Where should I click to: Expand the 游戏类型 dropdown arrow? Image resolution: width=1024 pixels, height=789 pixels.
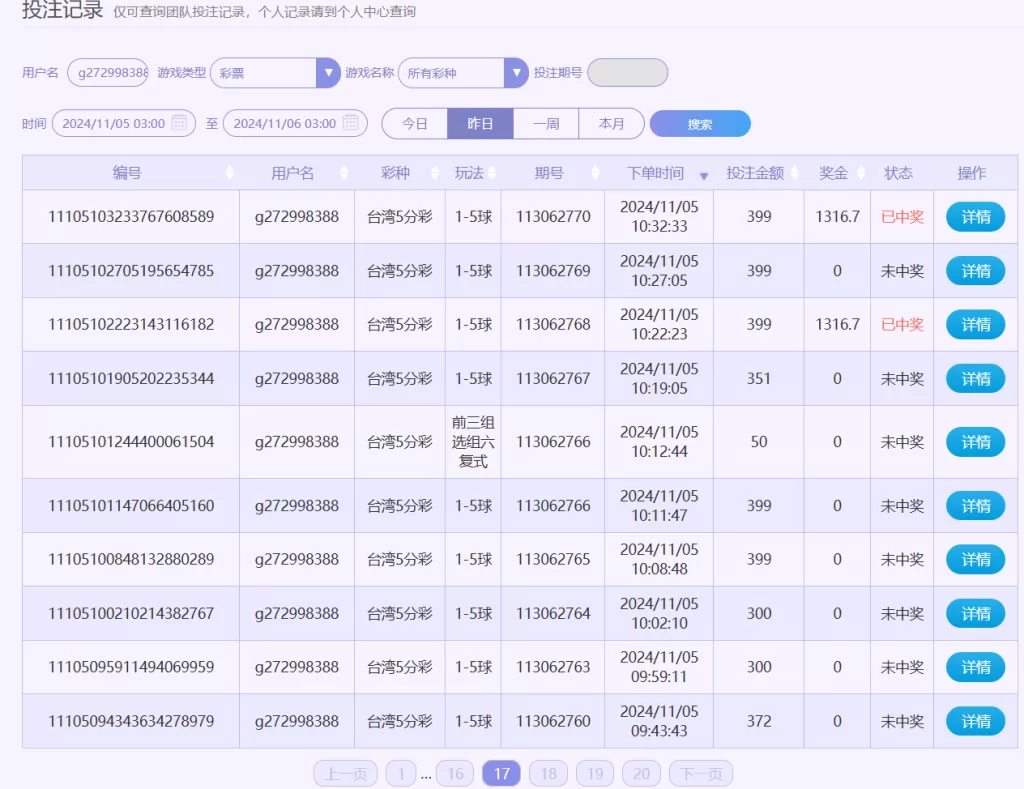328,72
